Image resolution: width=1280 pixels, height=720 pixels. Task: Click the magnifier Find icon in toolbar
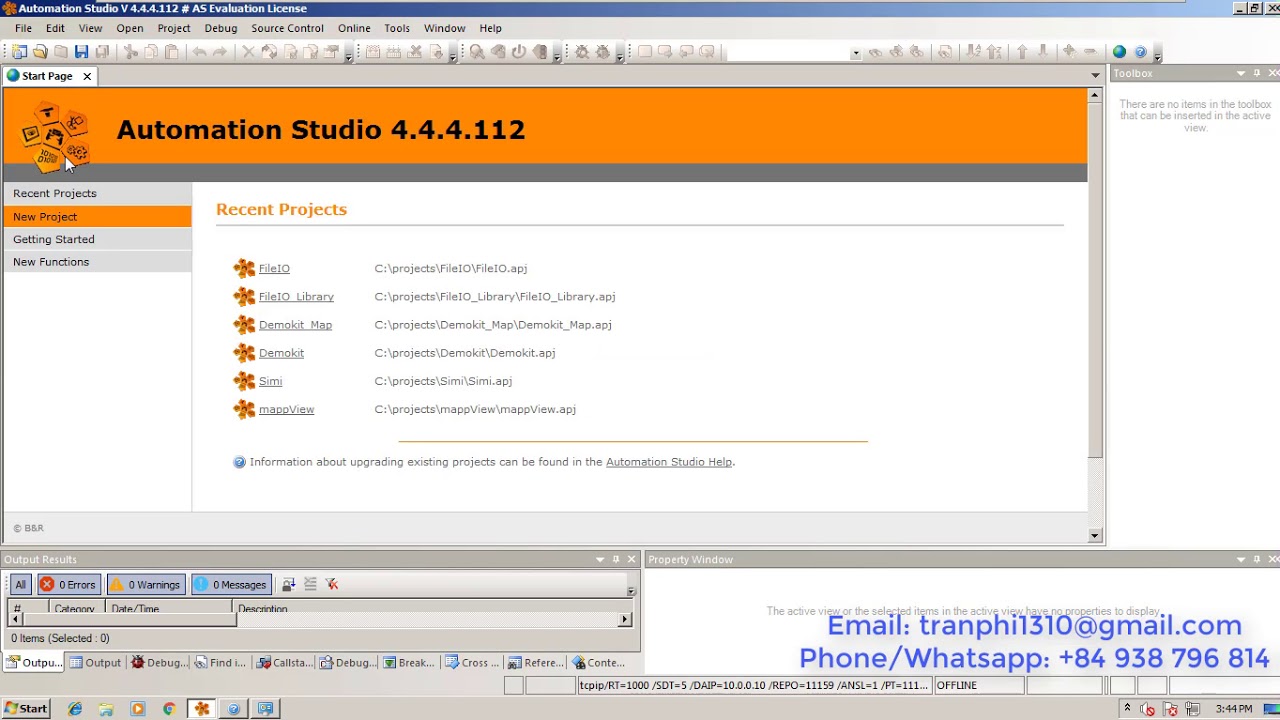coord(477,52)
